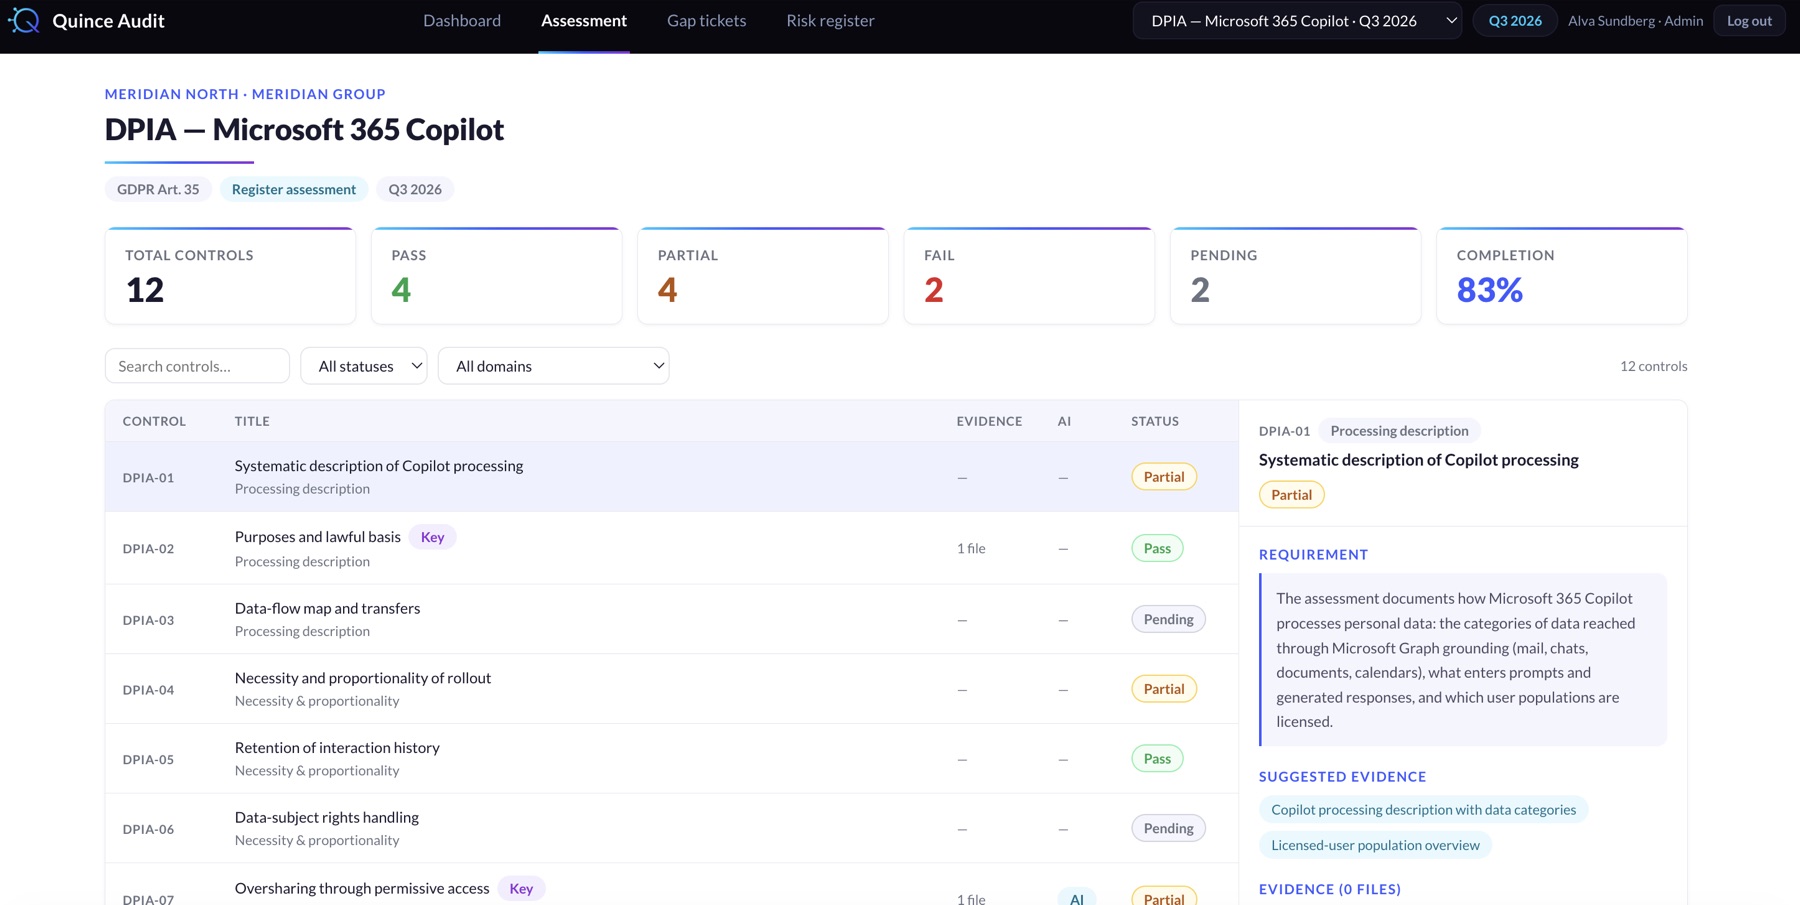Click the Pending summary card
Image resolution: width=1800 pixels, height=905 pixels.
click(x=1295, y=276)
